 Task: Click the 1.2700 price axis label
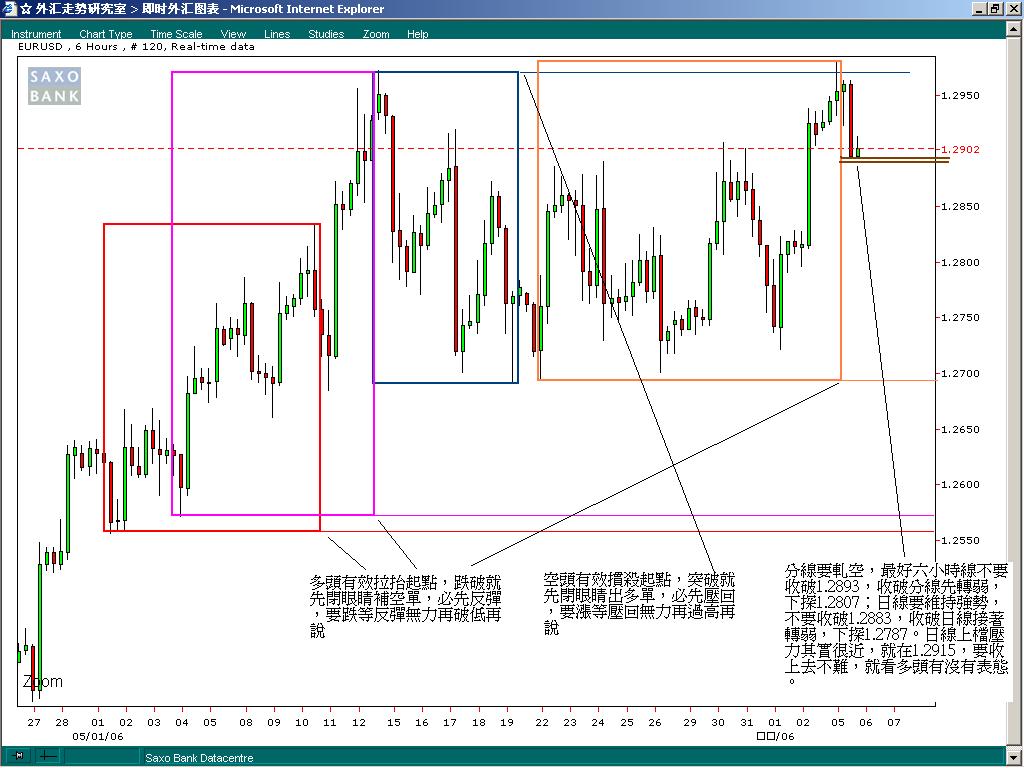click(960, 374)
